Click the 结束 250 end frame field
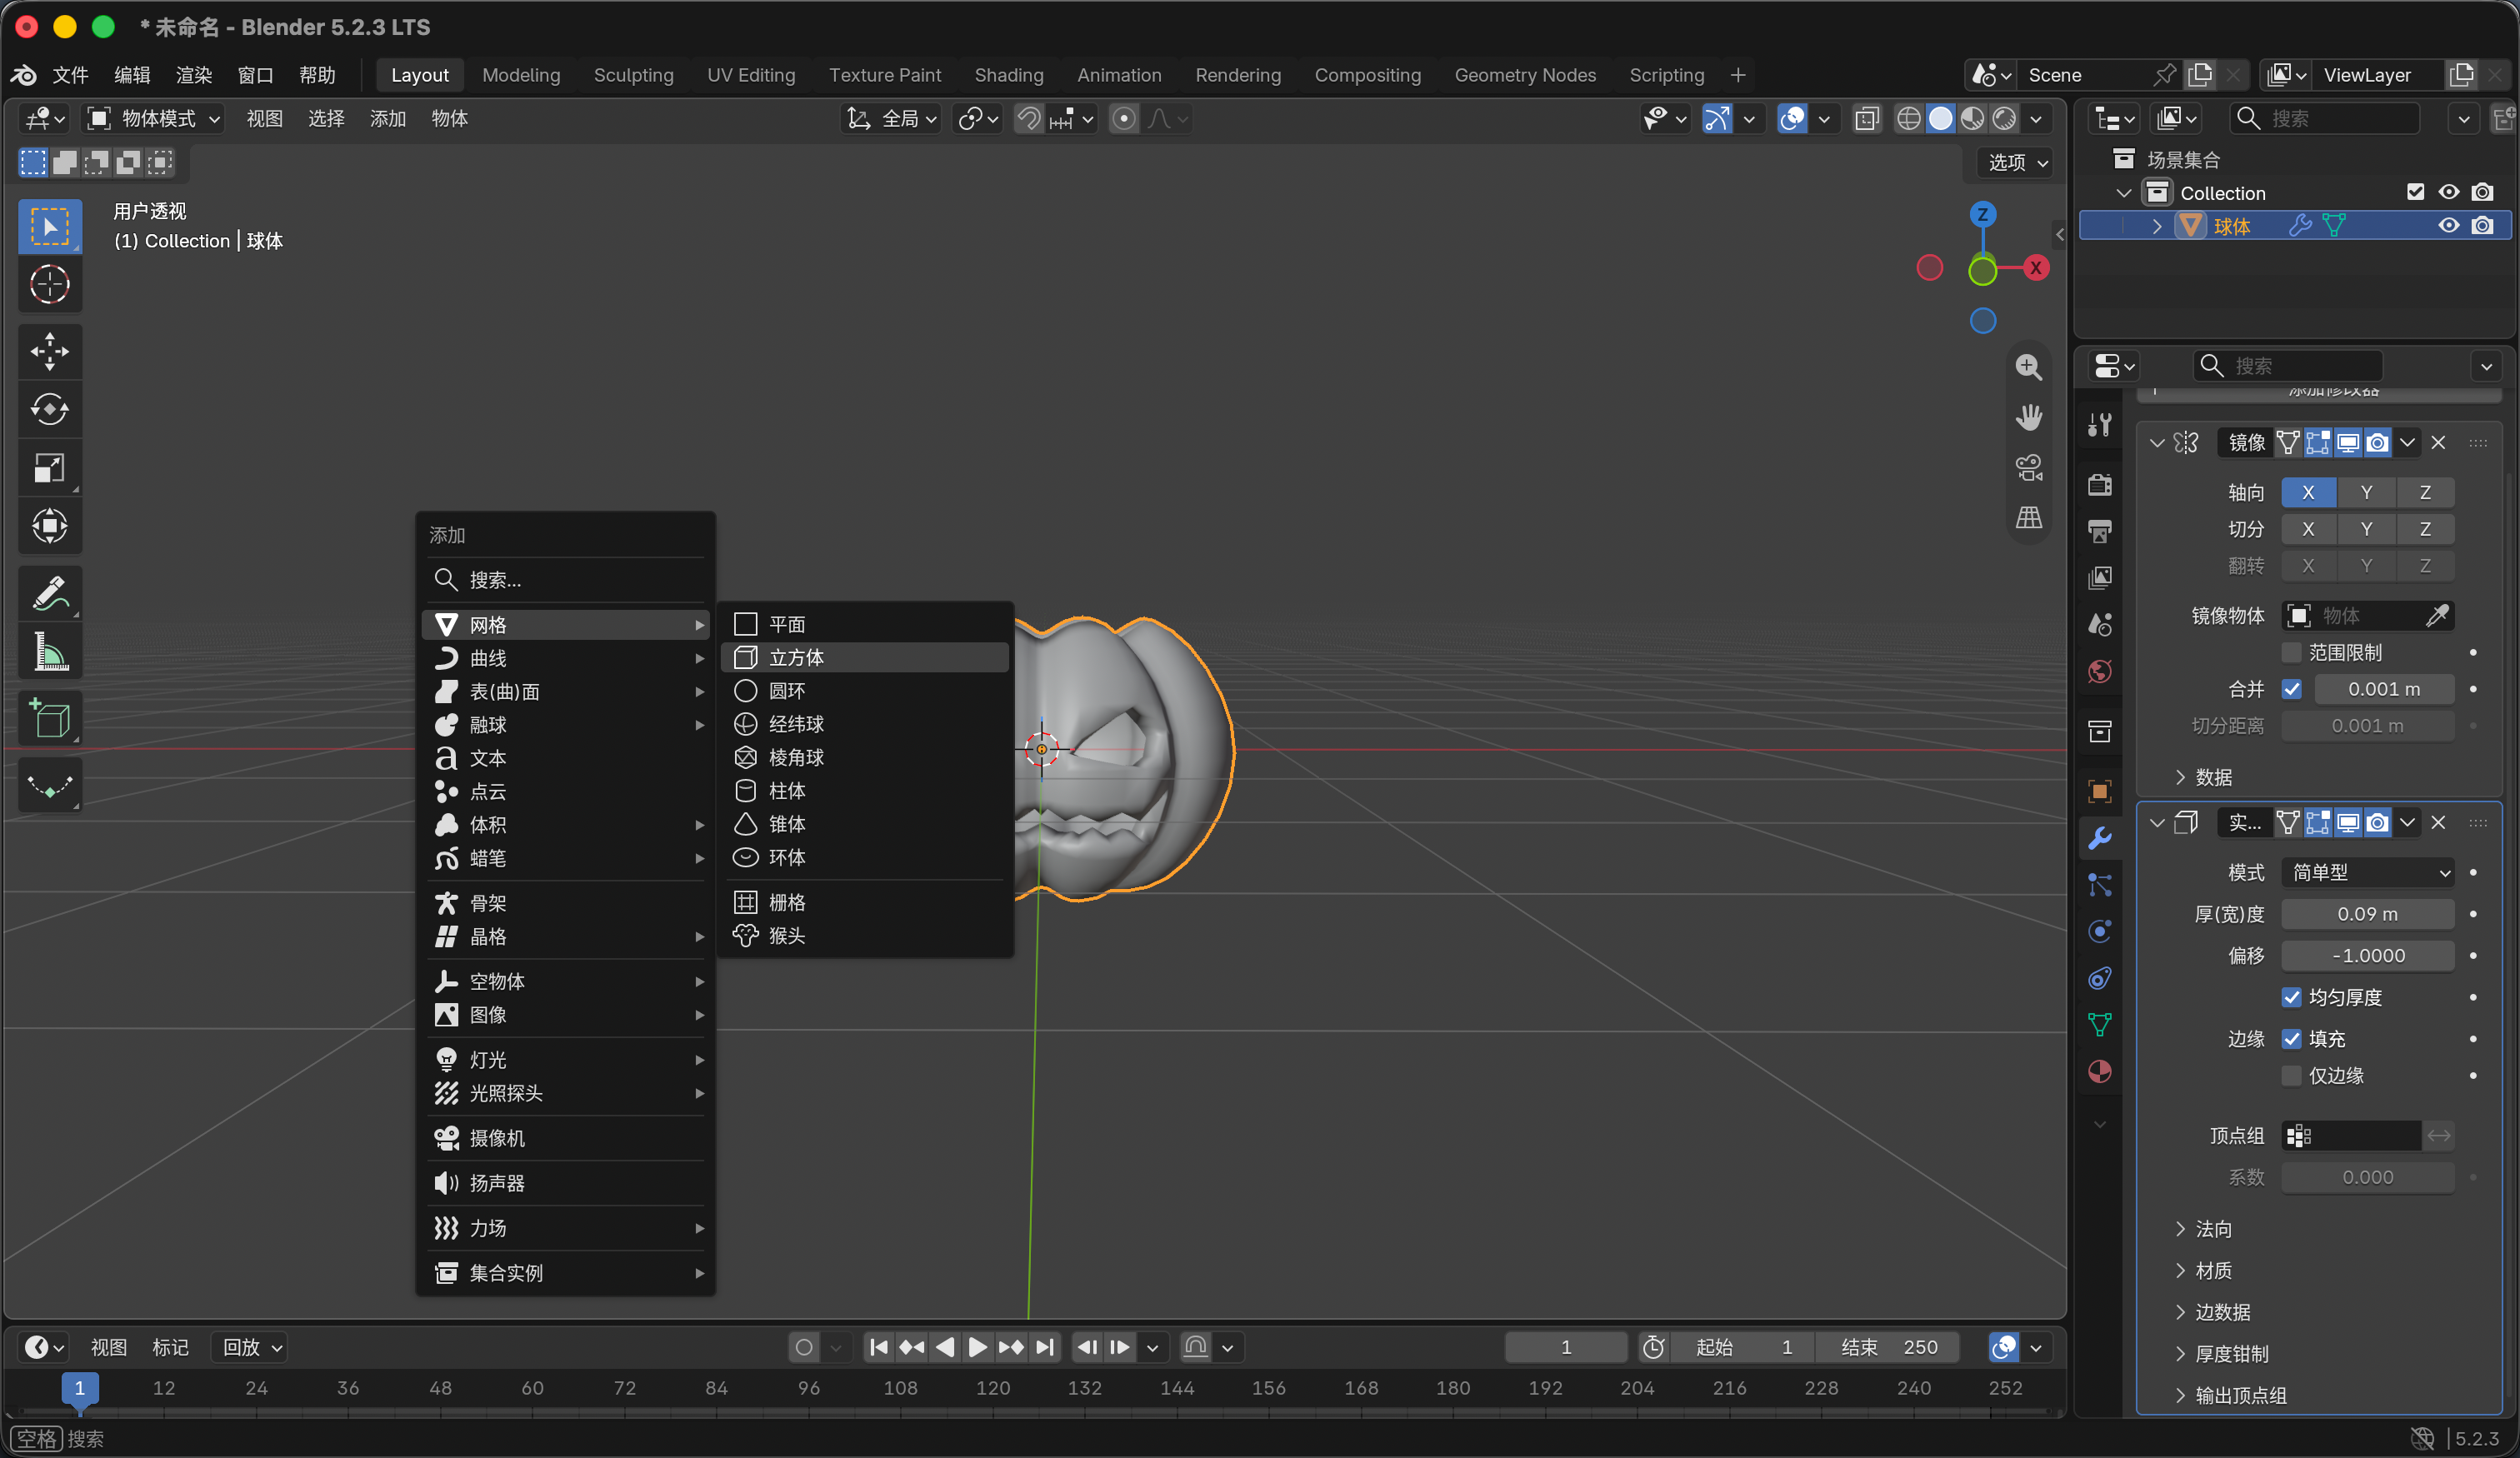Viewport: 2520px width, 1458px height. coord(1888,1347)
